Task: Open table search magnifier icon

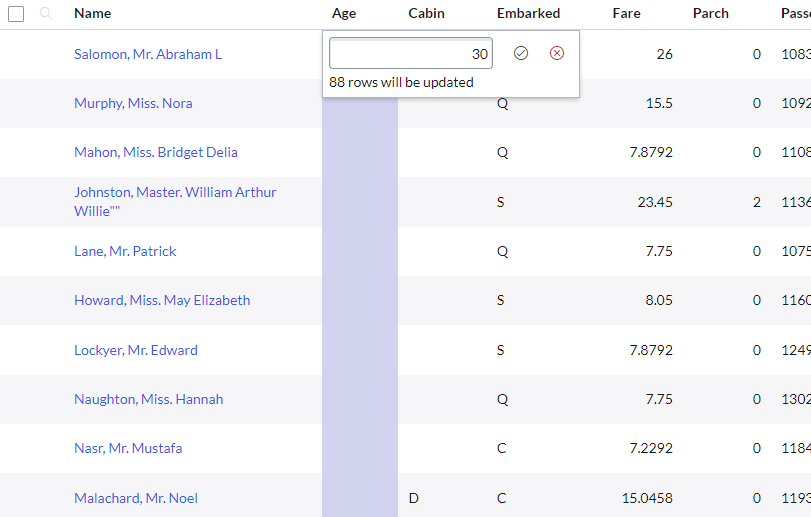Action: pyautogui.click(x=46, y=13)
